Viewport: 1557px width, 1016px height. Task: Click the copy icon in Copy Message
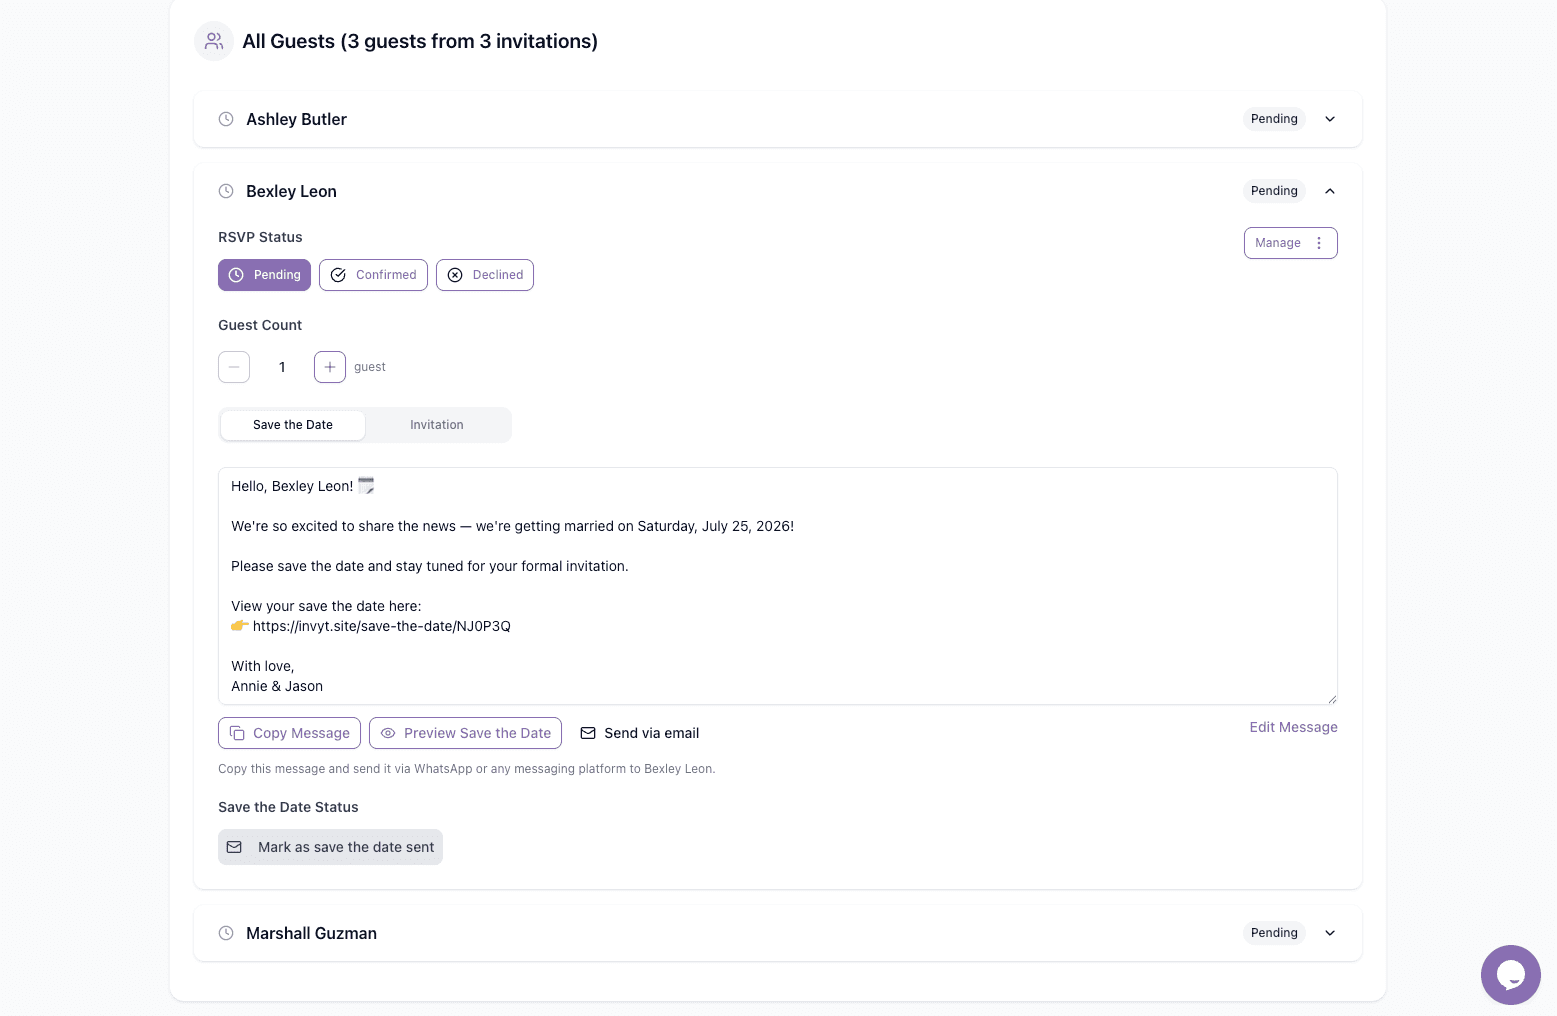pyautogui.click(x=237, y=733)
